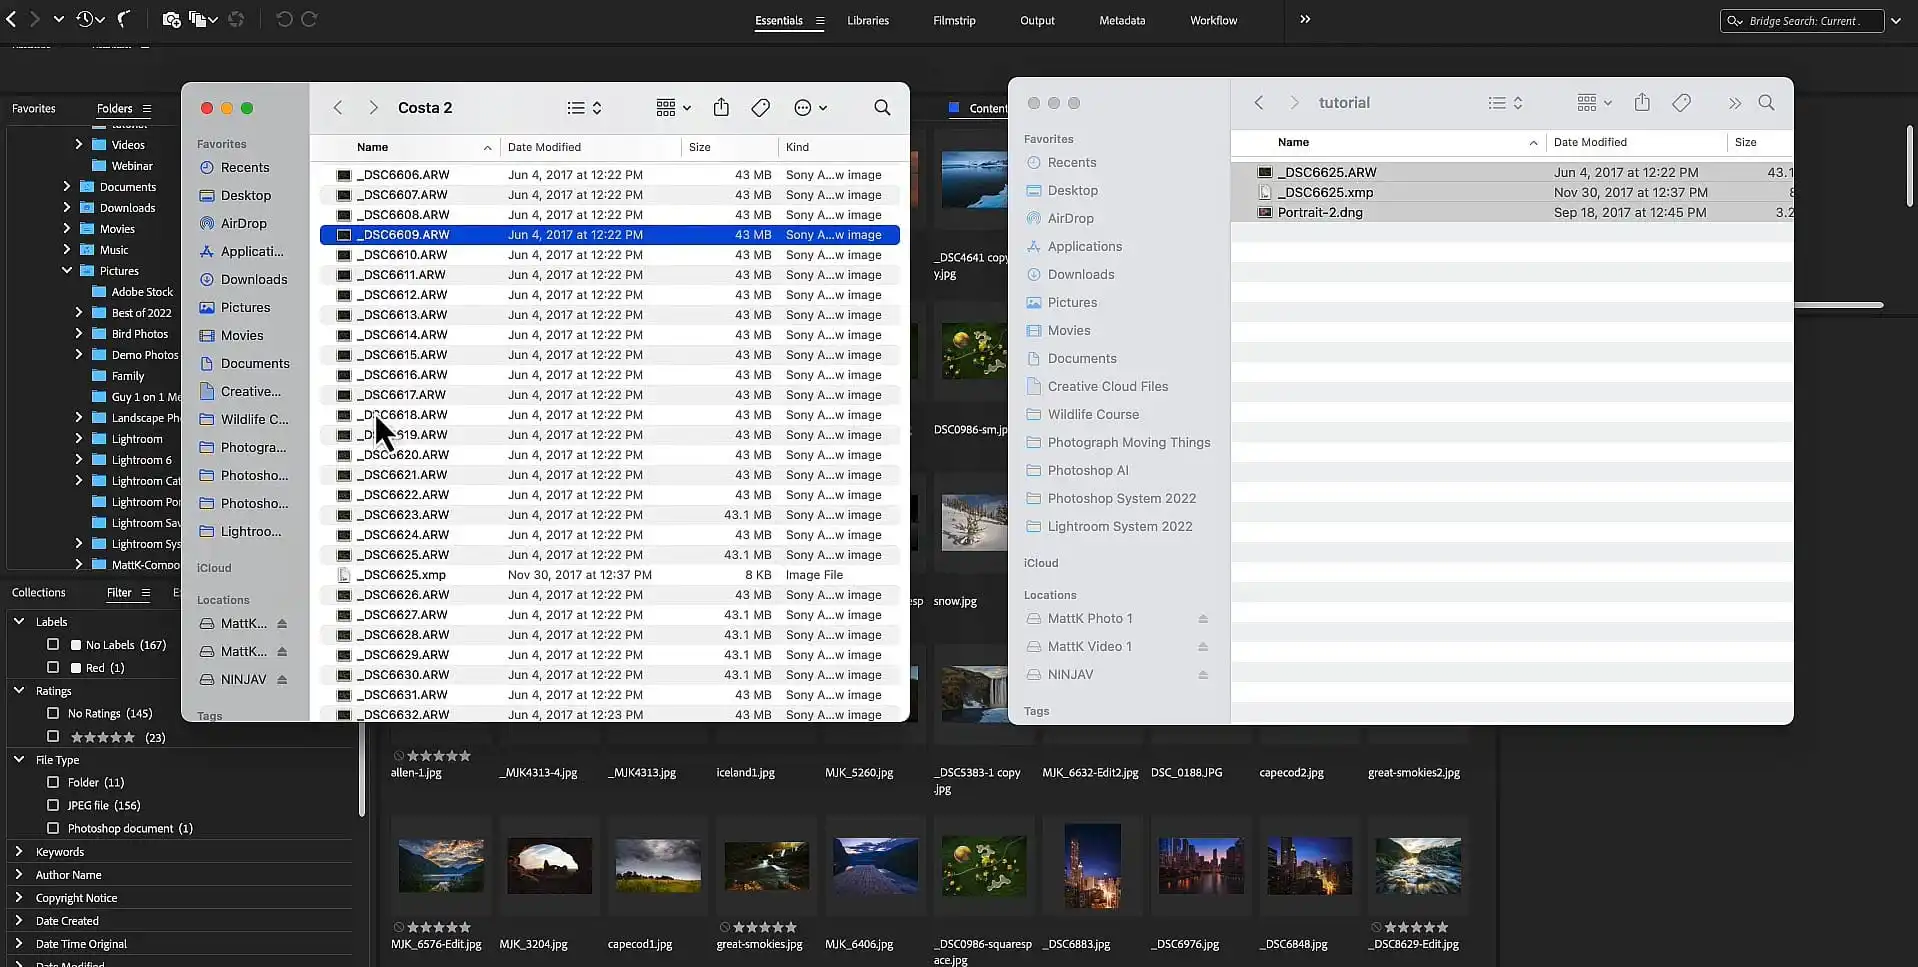The width and height of the screenshot is (1918, 967).
Task: Sort by the Date Modified column in Costa 2
Action: (x=544, y=147)
